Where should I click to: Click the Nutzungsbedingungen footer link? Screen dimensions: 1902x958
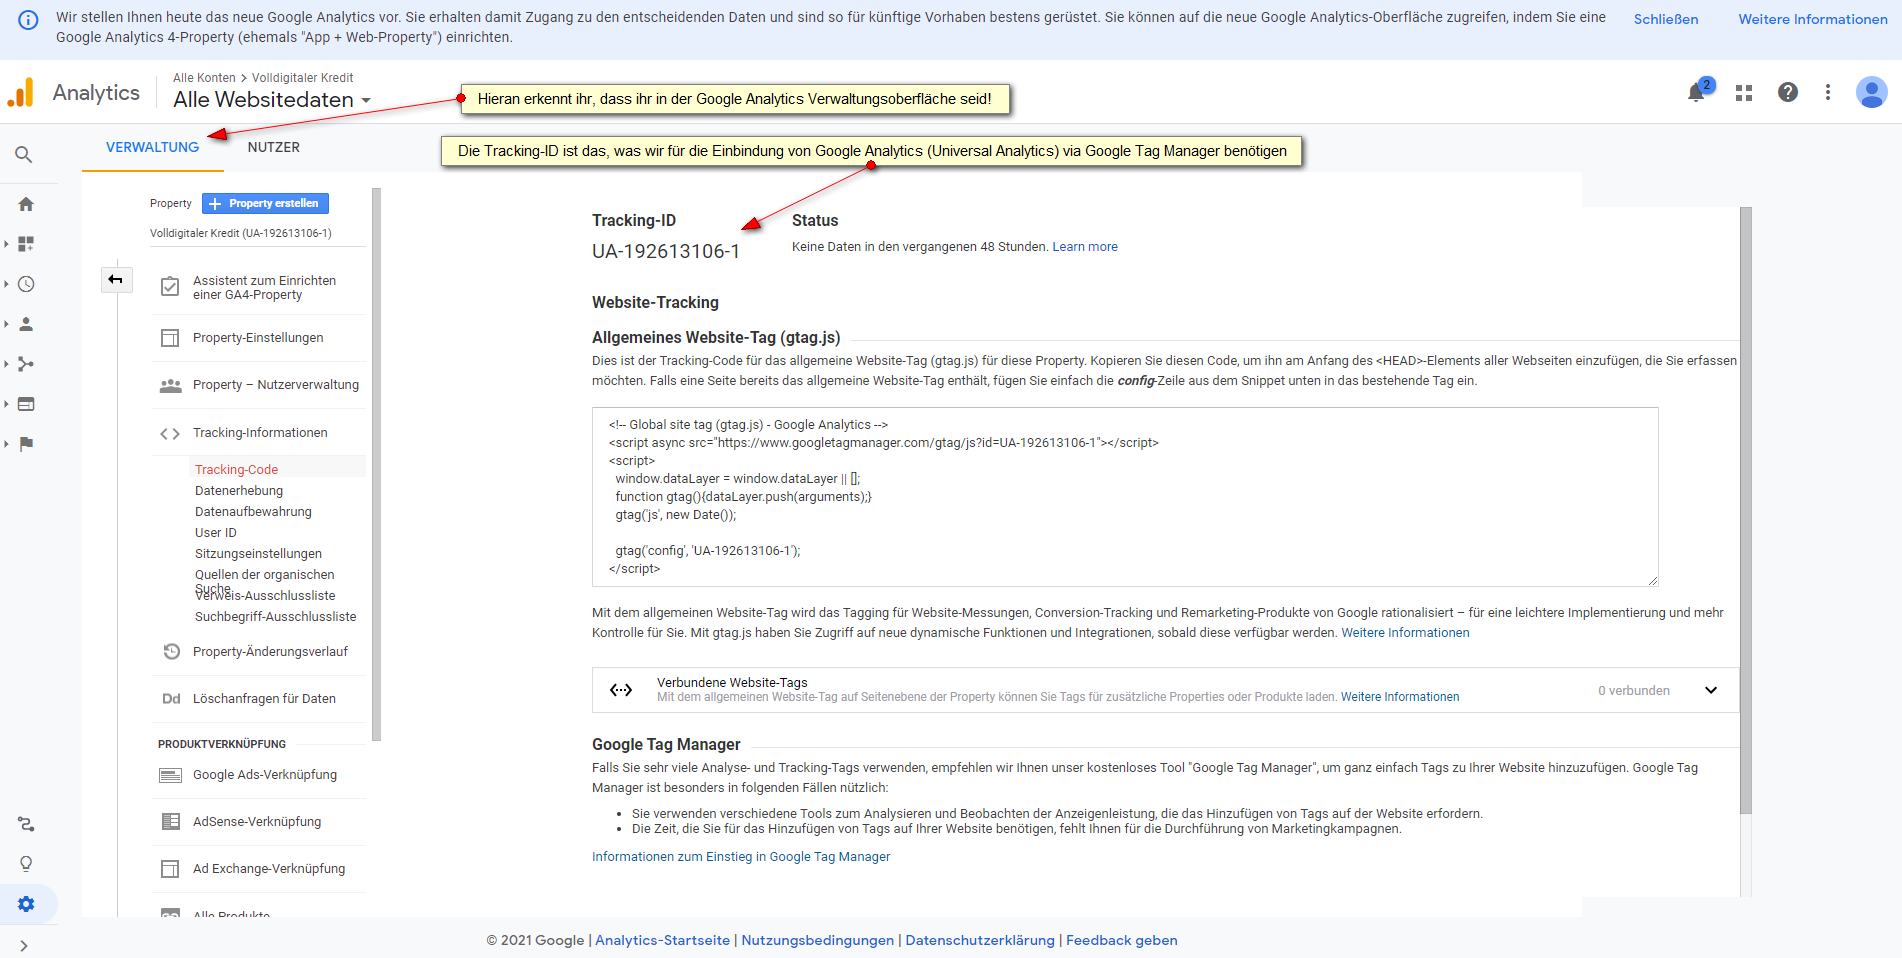pos(817,940)
